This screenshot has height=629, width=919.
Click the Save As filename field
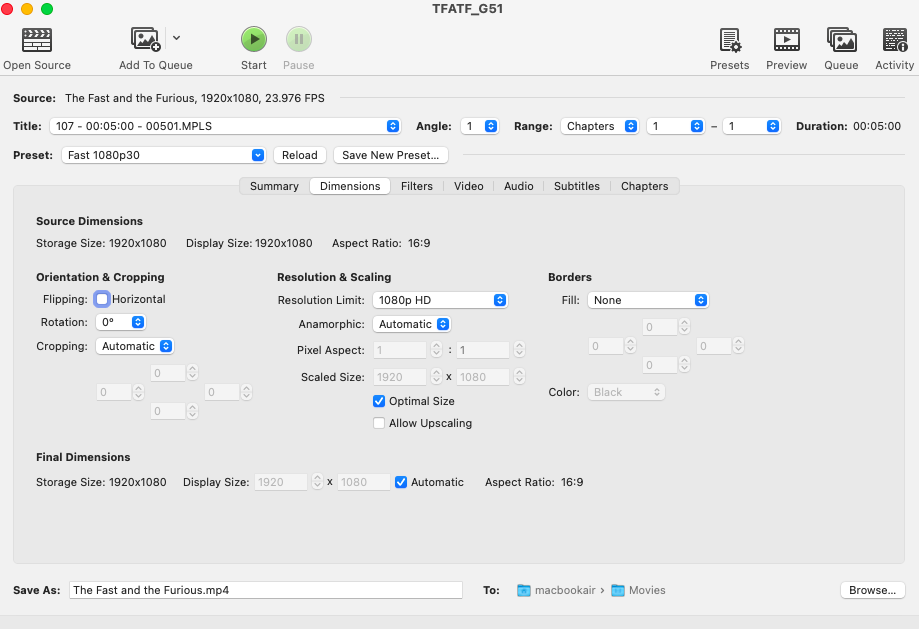click(x=265, y=590)
